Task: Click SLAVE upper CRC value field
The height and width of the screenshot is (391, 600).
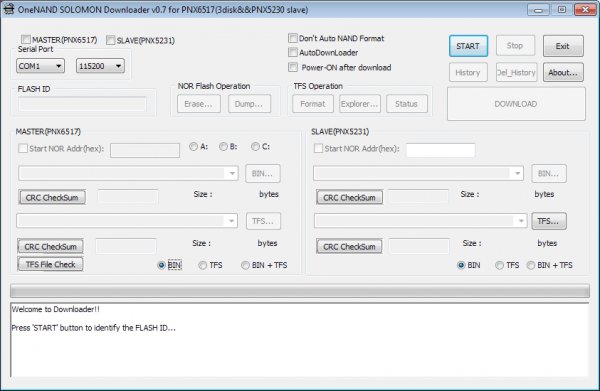Action: click(x=418, y=197)
